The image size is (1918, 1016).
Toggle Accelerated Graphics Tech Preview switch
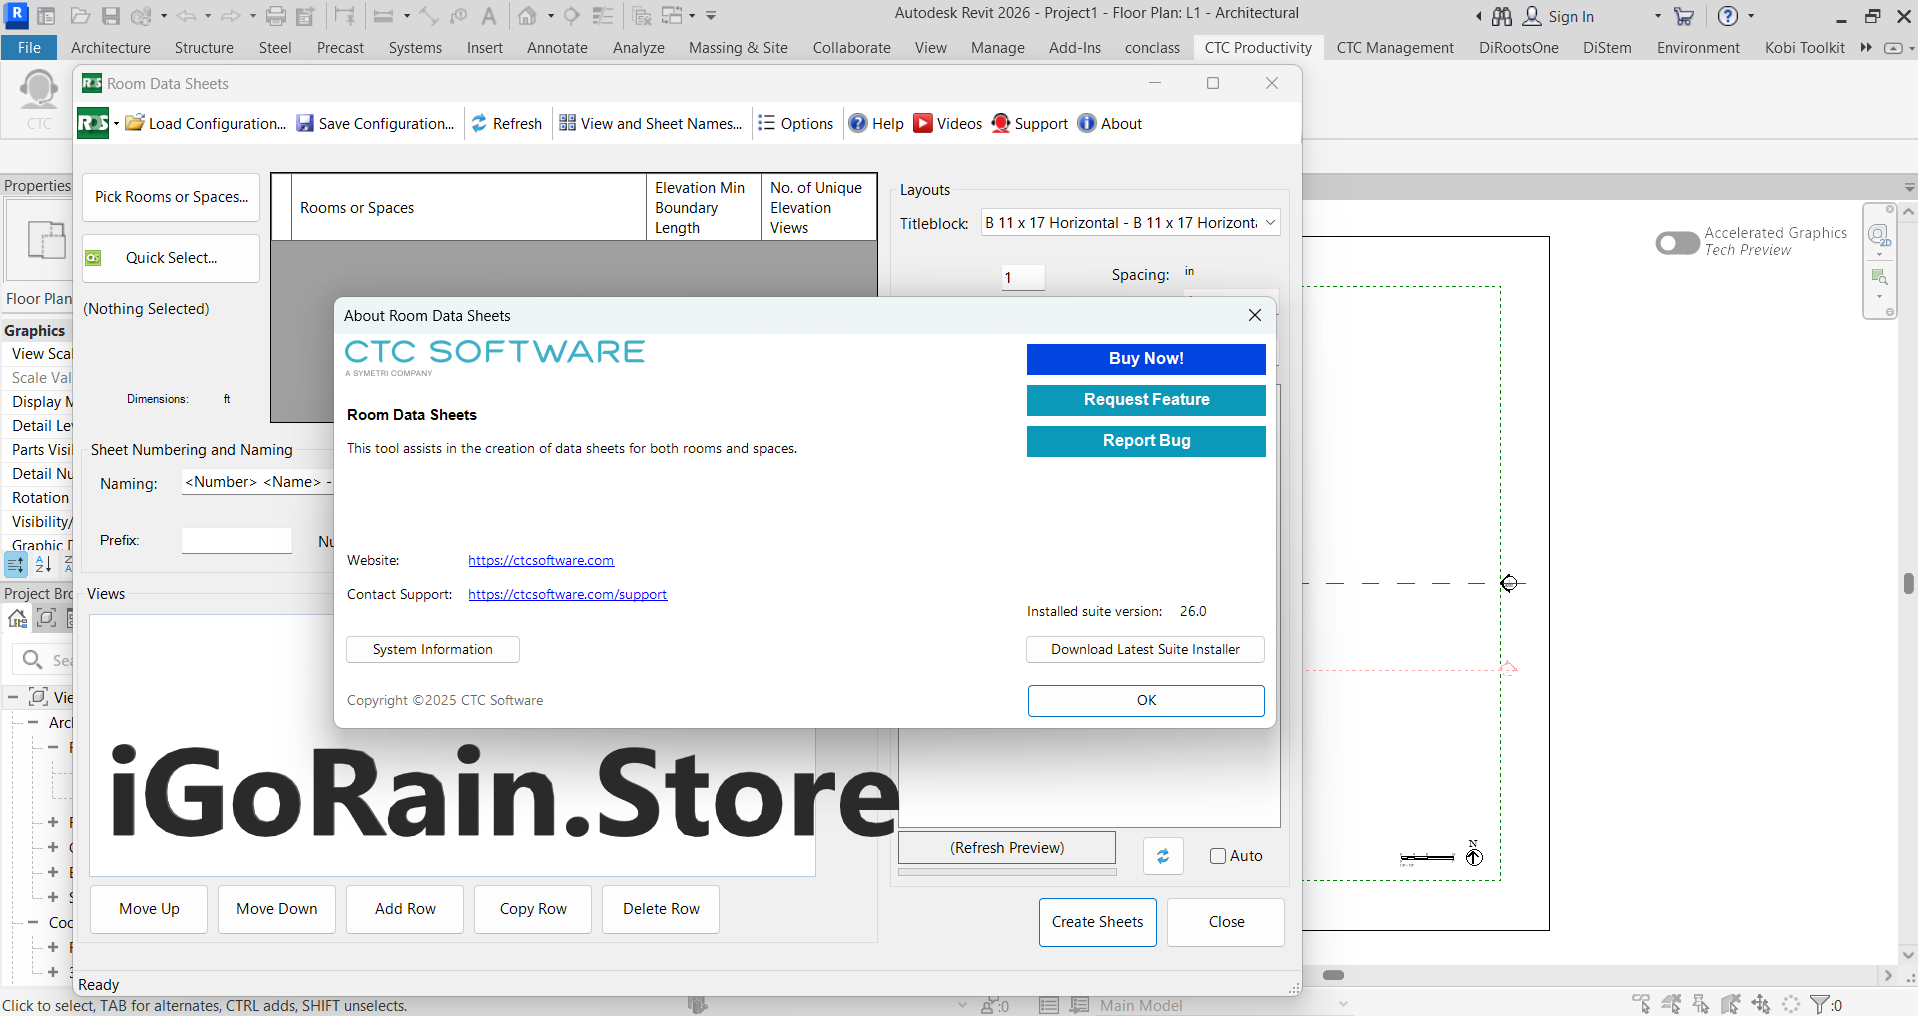[1677, 243]
